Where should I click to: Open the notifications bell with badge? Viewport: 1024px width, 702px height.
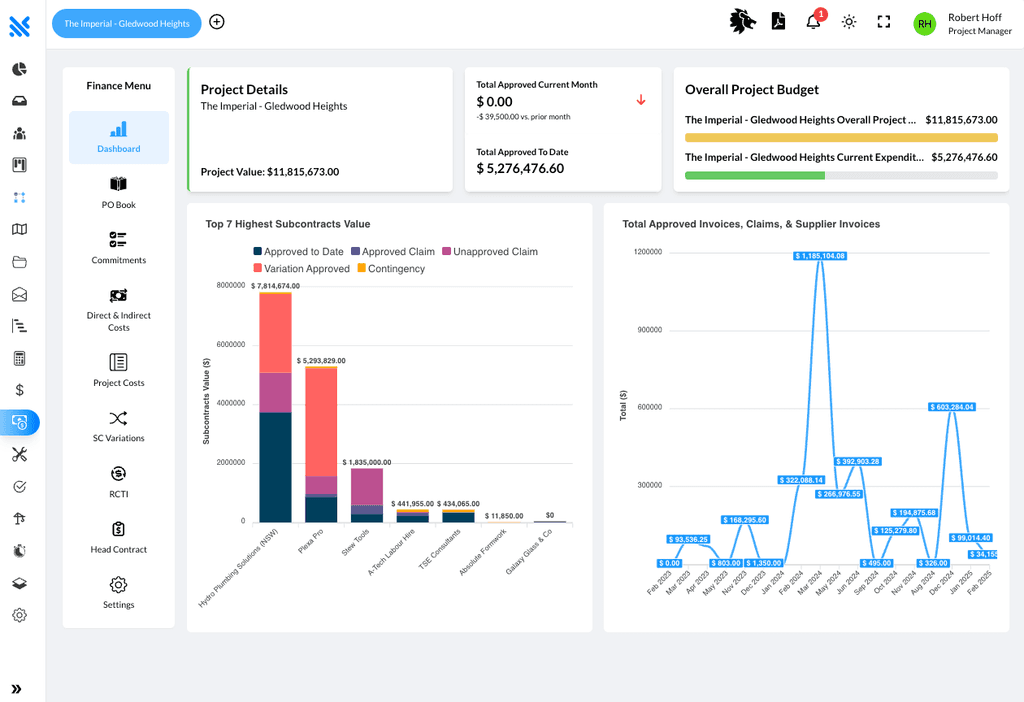coord(813,22)
